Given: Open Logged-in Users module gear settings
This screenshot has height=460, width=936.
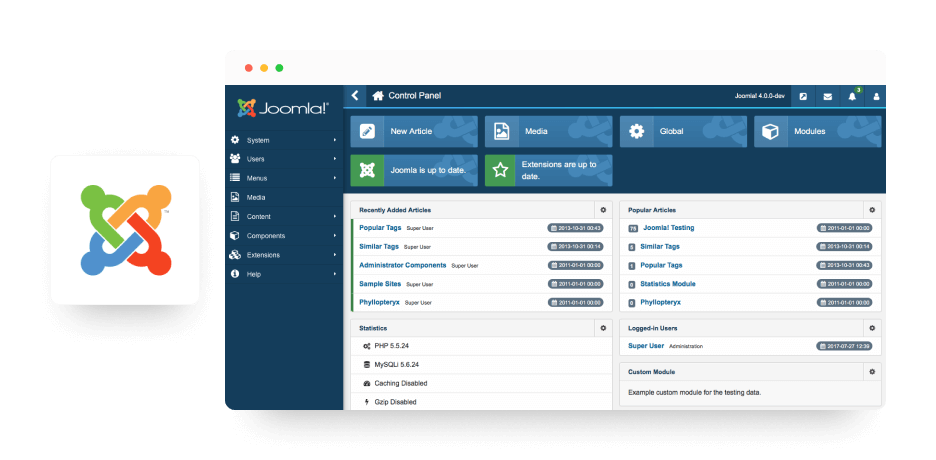Looking at the screenshot, I should coord(872,328).
